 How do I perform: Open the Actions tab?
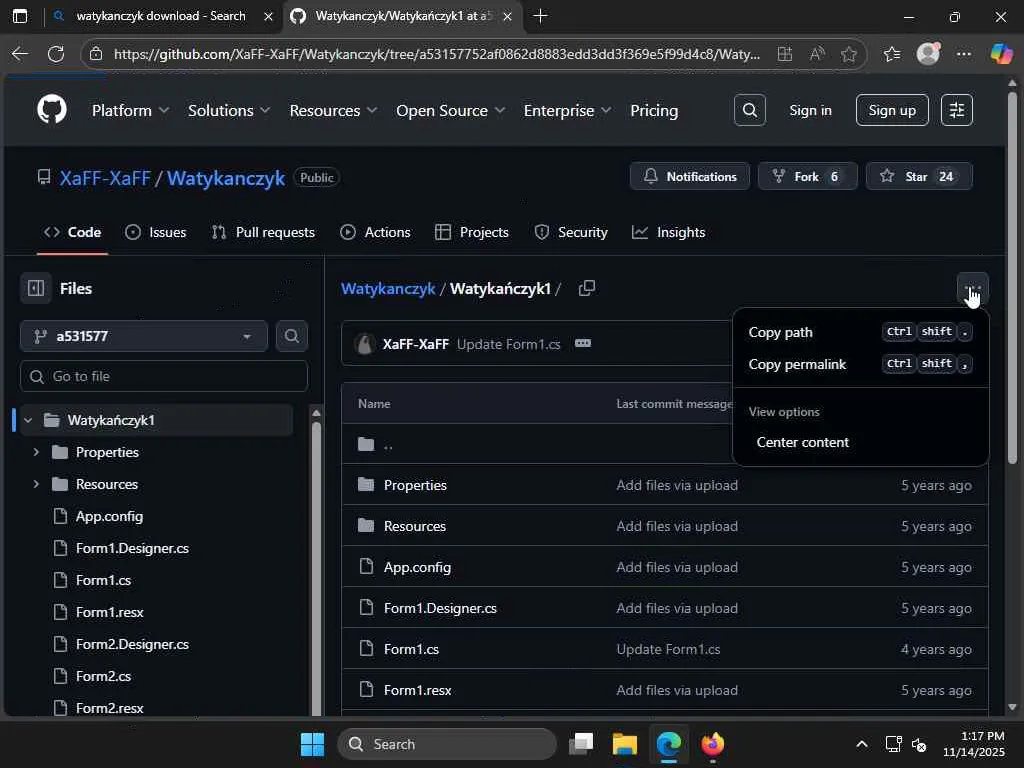click(376, 232)
